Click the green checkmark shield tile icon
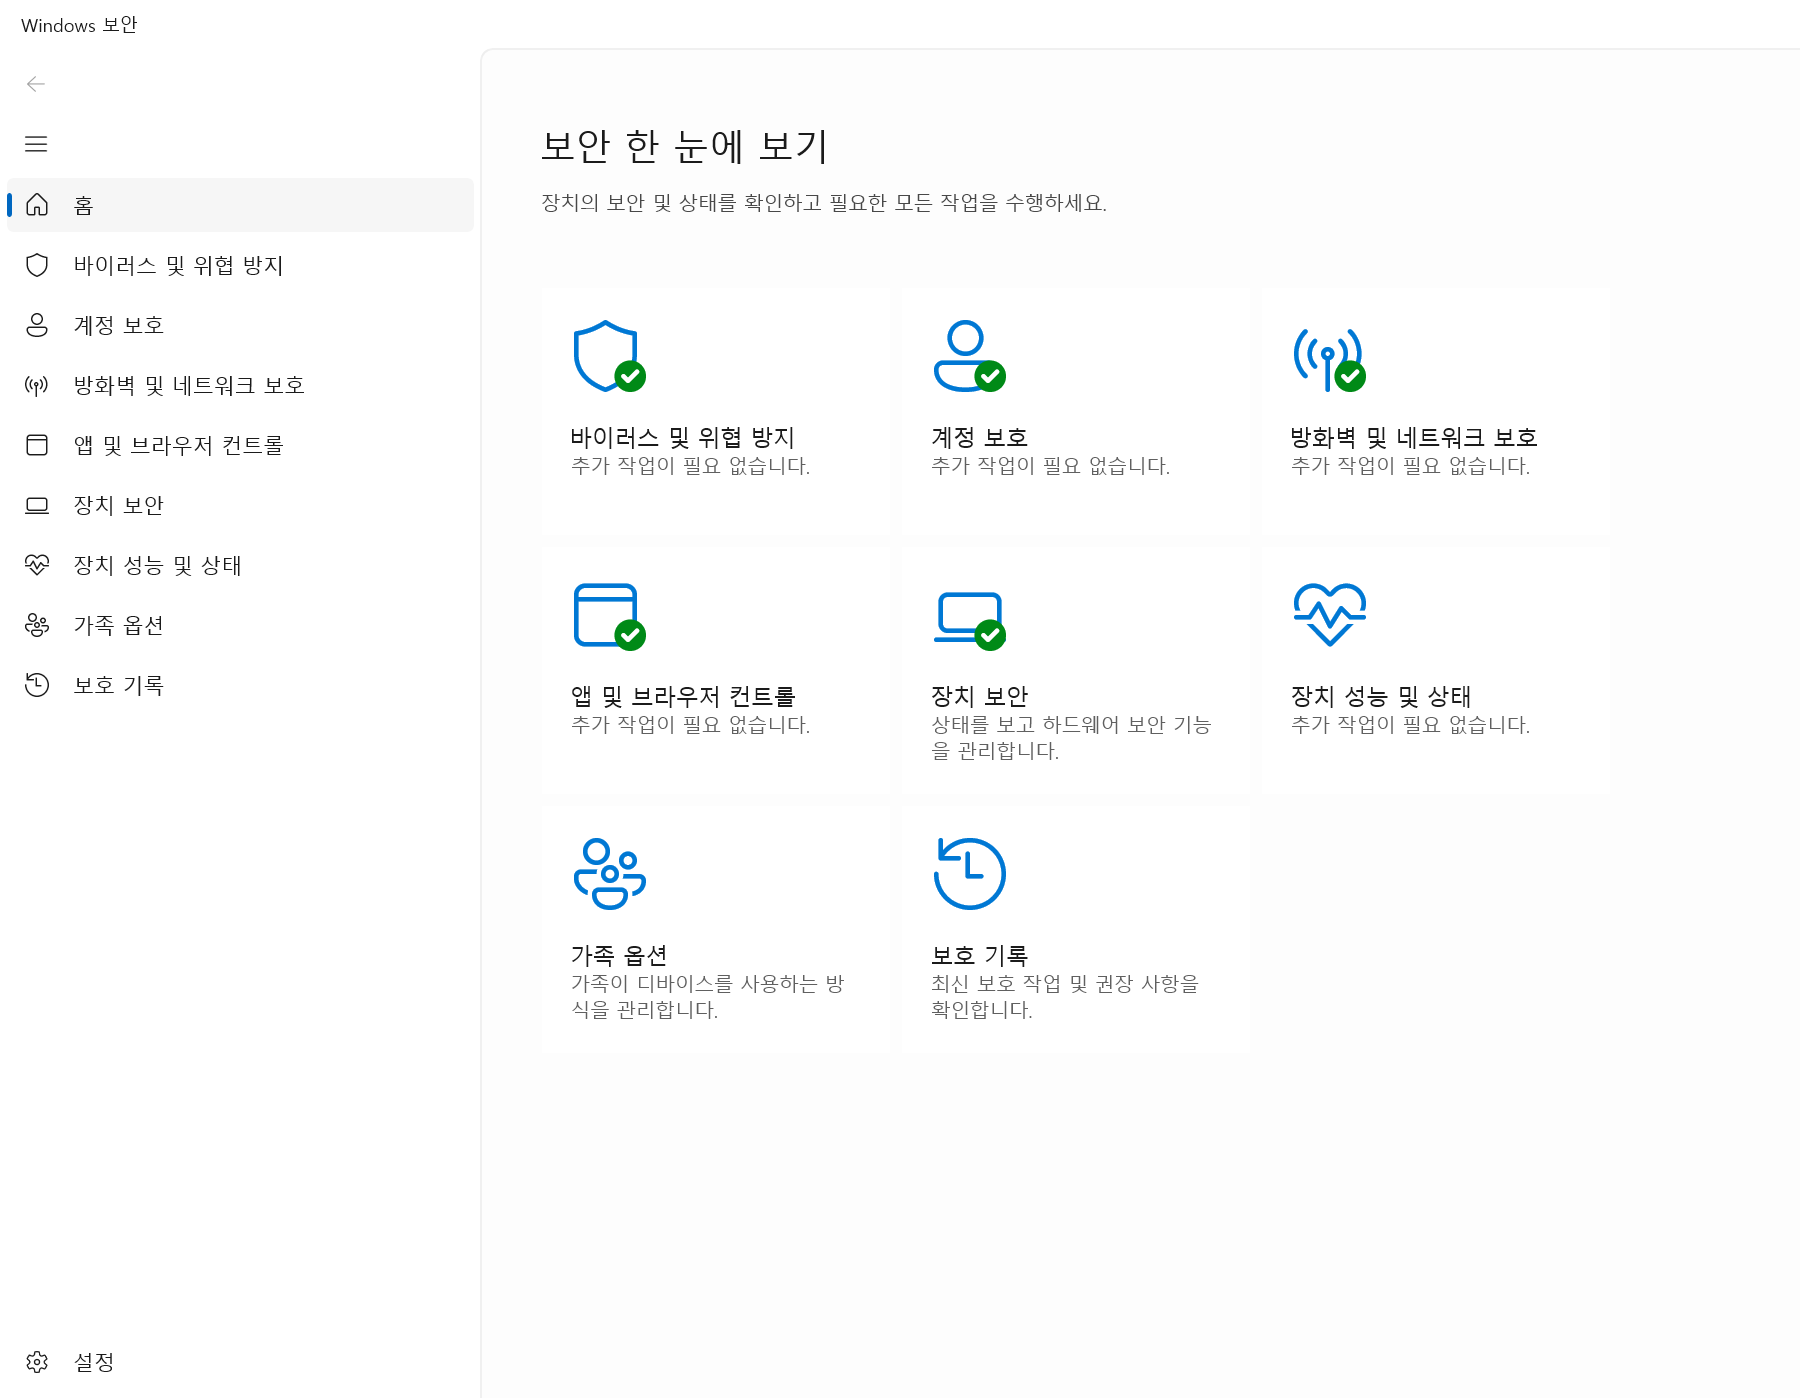This screenshot has height=1398, width=1800. 607,355
